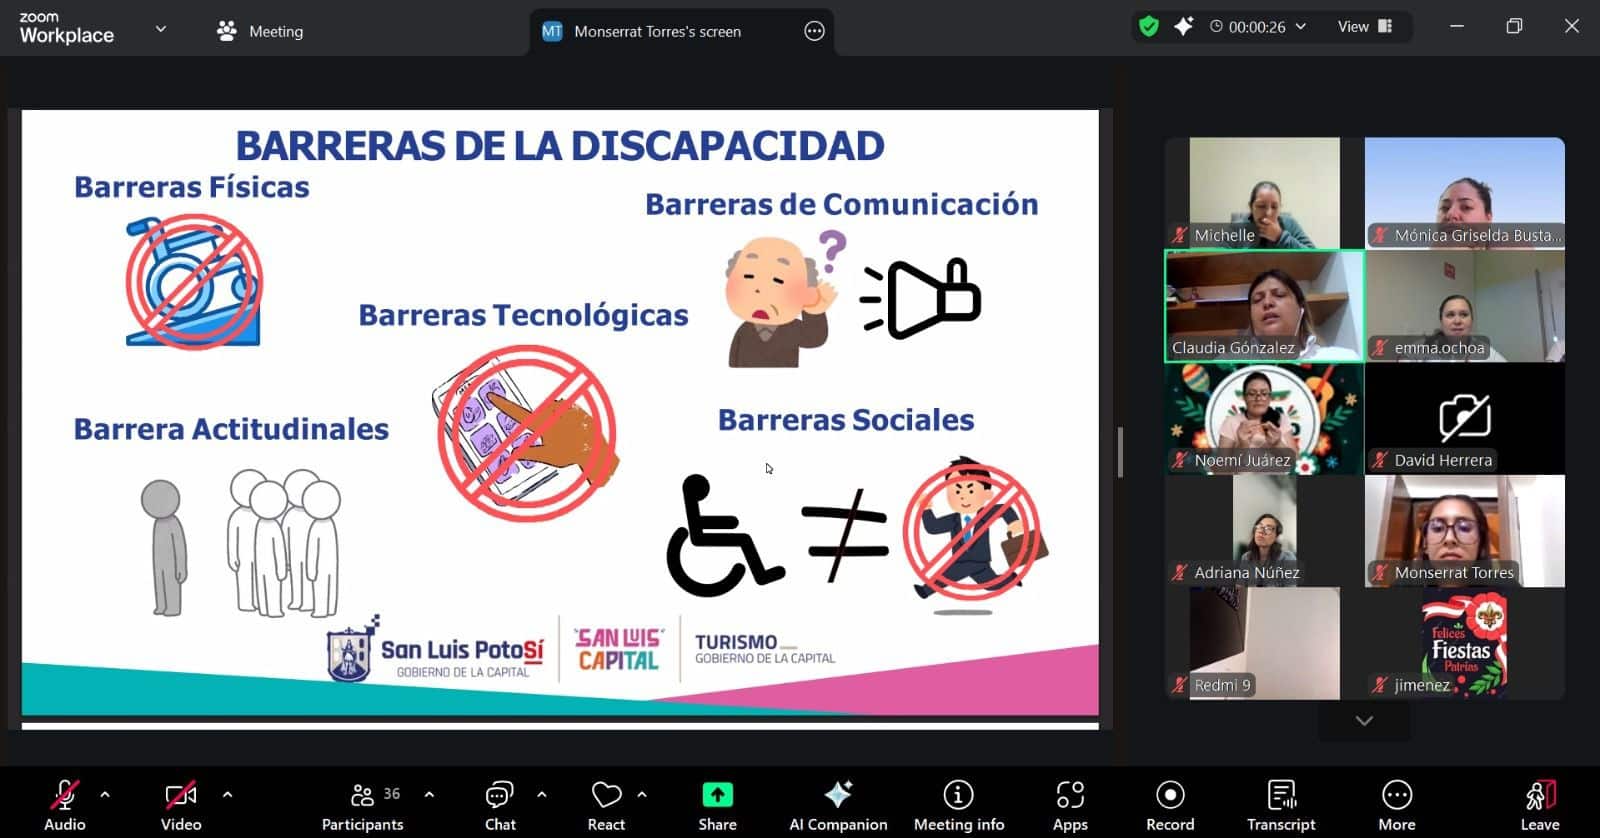Open Meeting info
Image resolution: width=1600 pixels, height=838 pixels.
pyautogui.click(x=958, y=806)
